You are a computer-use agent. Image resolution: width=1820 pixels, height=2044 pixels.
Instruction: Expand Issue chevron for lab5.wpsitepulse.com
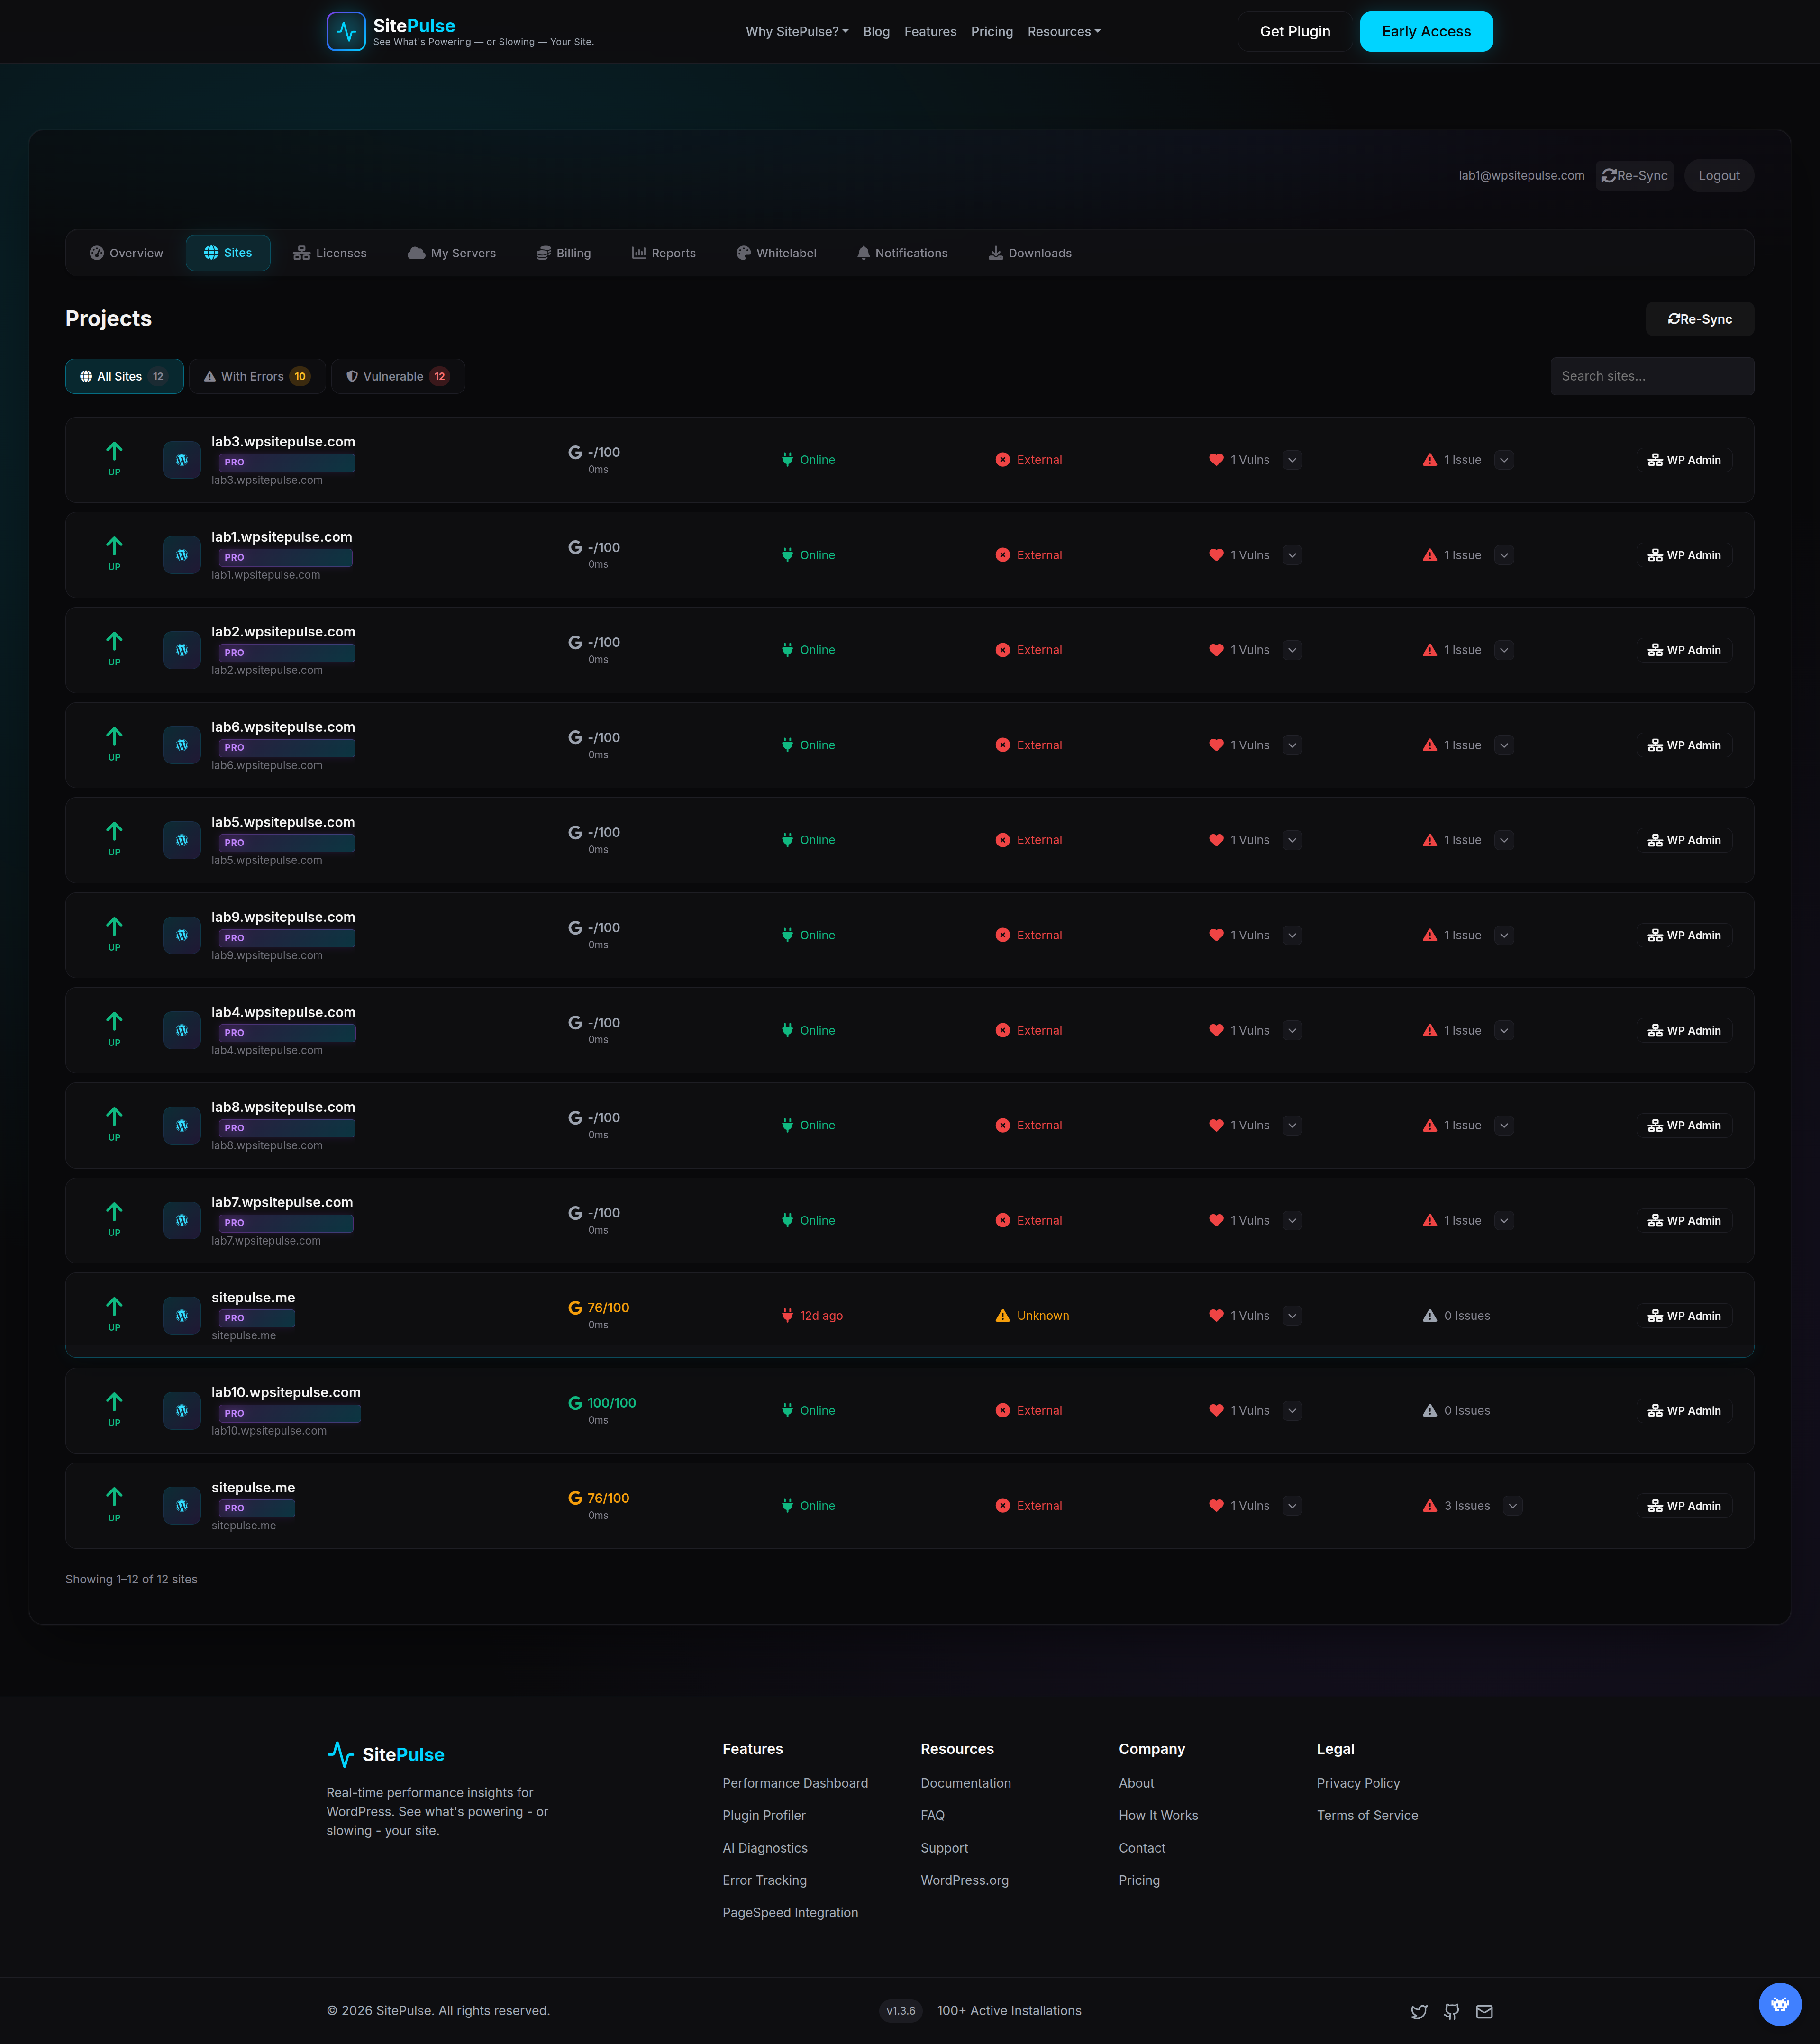1504,840
